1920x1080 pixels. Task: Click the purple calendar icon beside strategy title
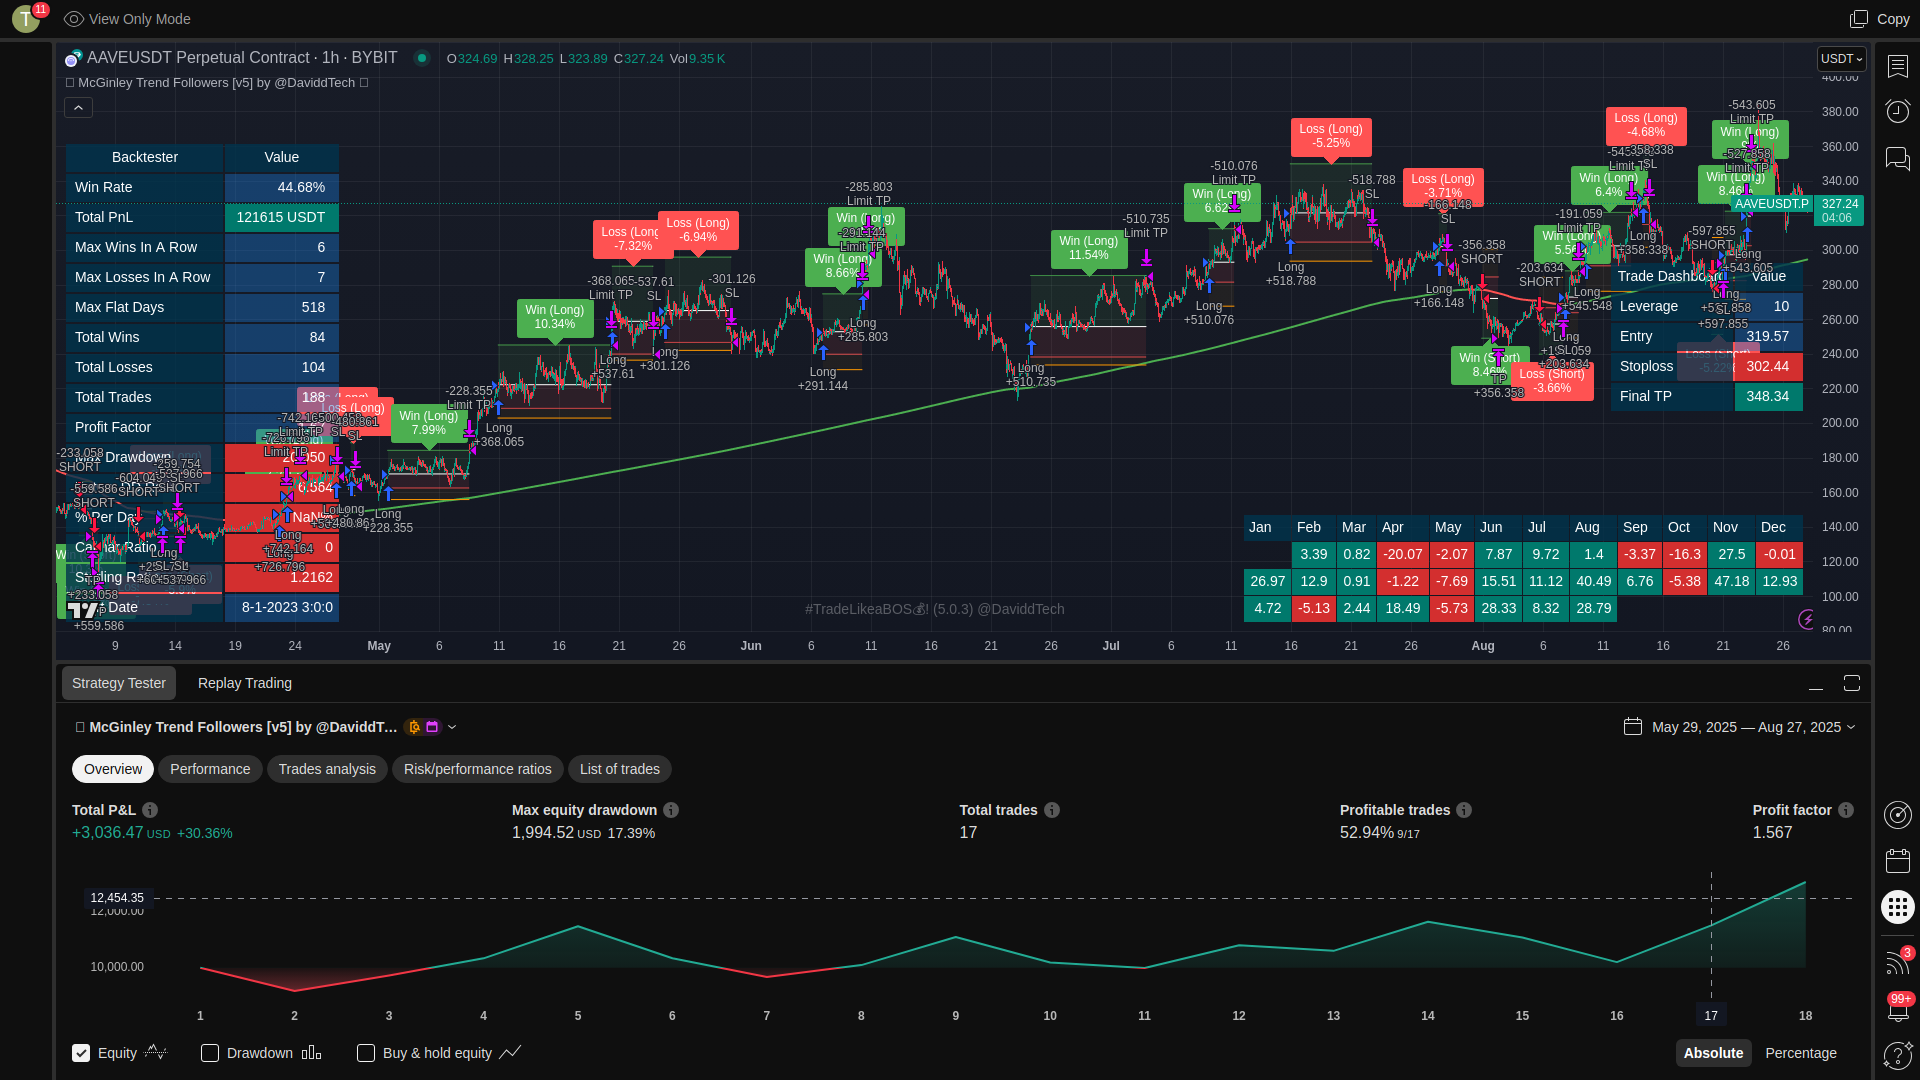[433, 727]
